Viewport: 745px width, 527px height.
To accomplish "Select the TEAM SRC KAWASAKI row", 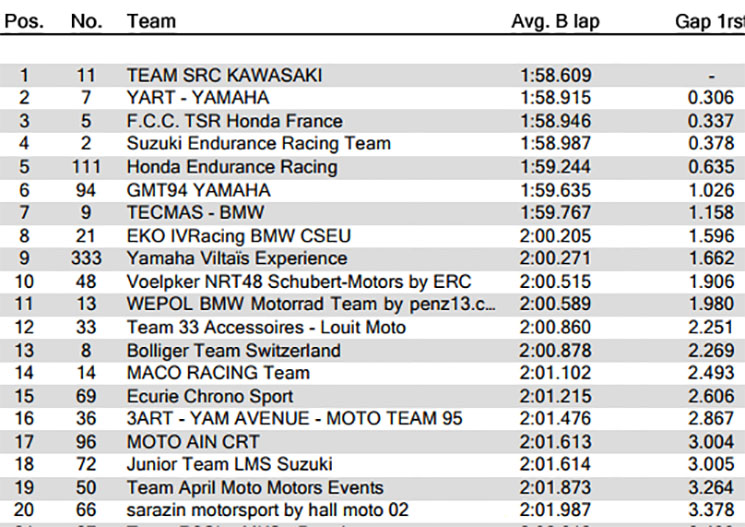I will 372,75.
